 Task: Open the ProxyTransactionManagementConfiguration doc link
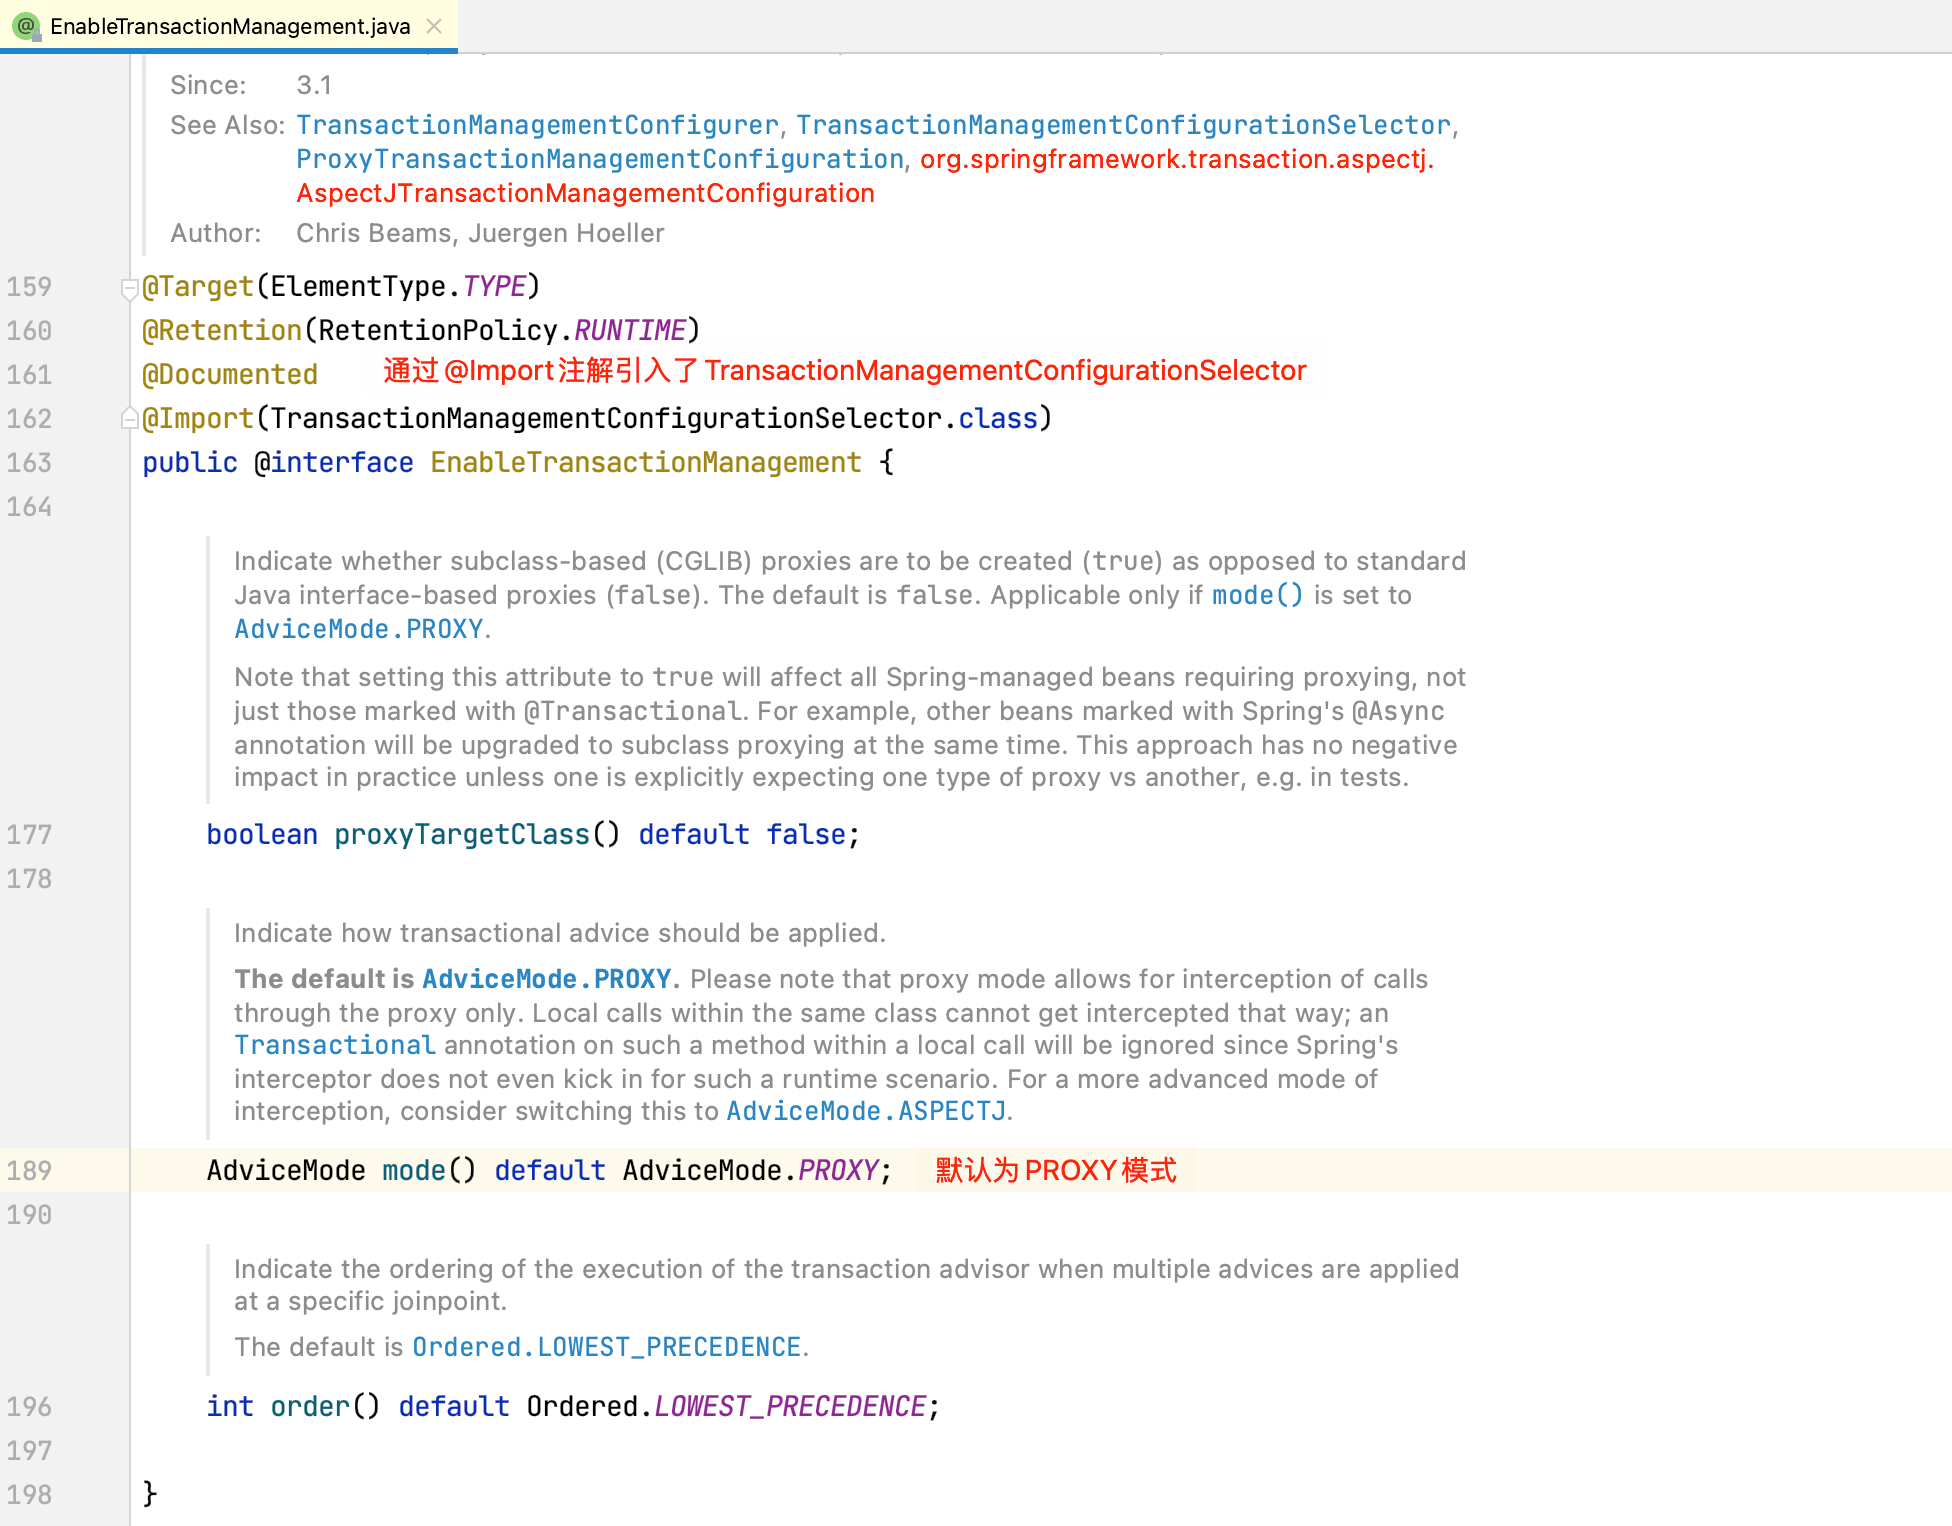599,159
